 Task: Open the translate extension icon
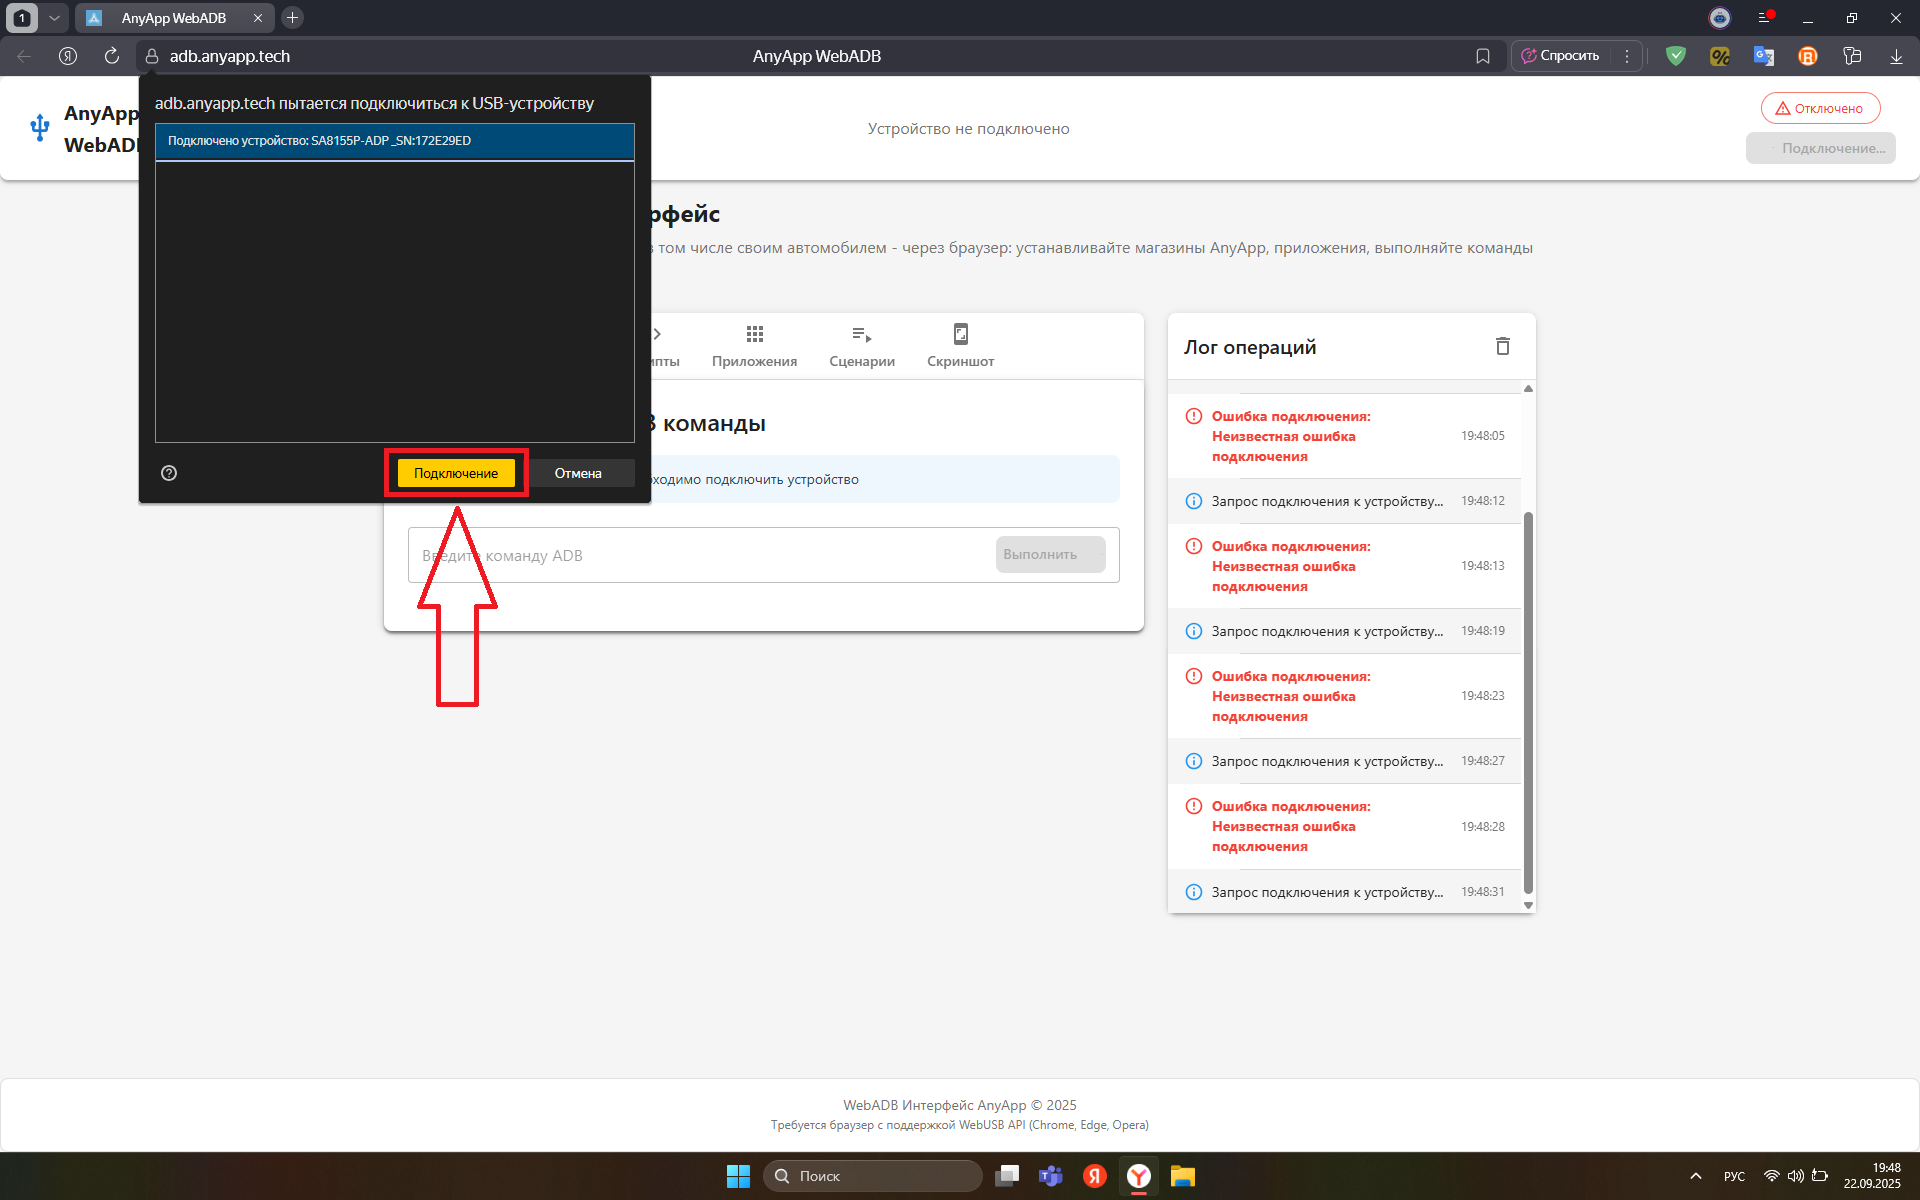1763,56
